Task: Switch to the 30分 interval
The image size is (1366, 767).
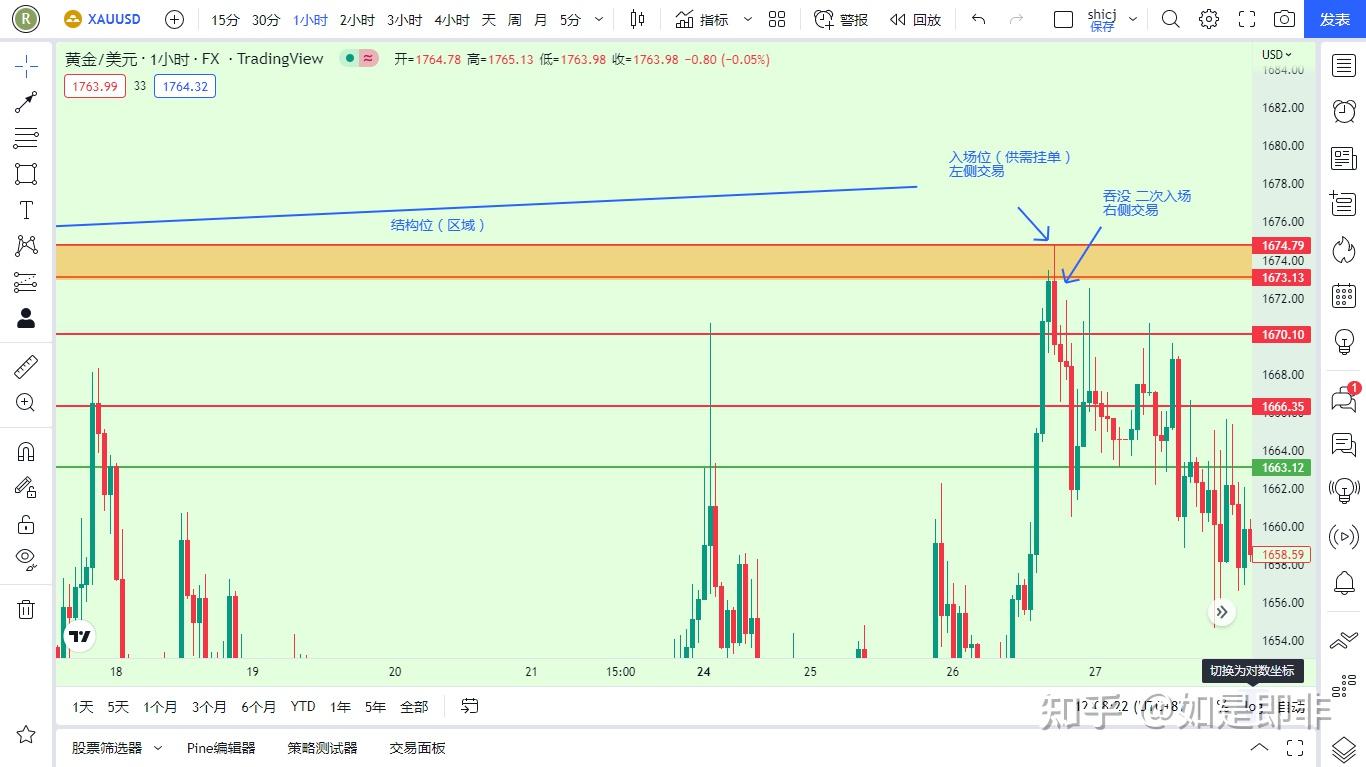Action: coord(266,20)
